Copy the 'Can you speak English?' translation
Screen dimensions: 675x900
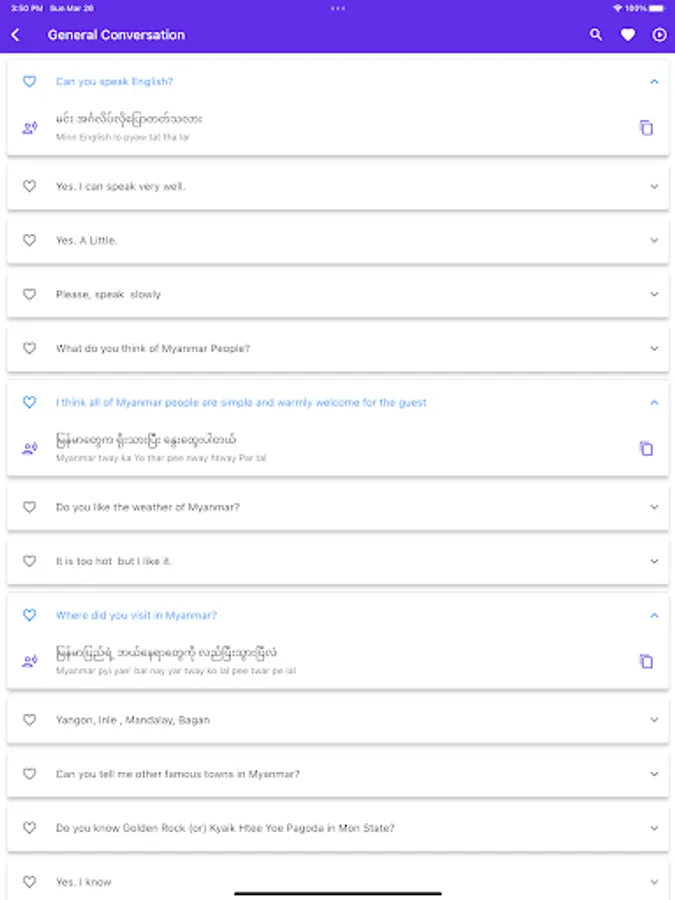click(646, 127)
